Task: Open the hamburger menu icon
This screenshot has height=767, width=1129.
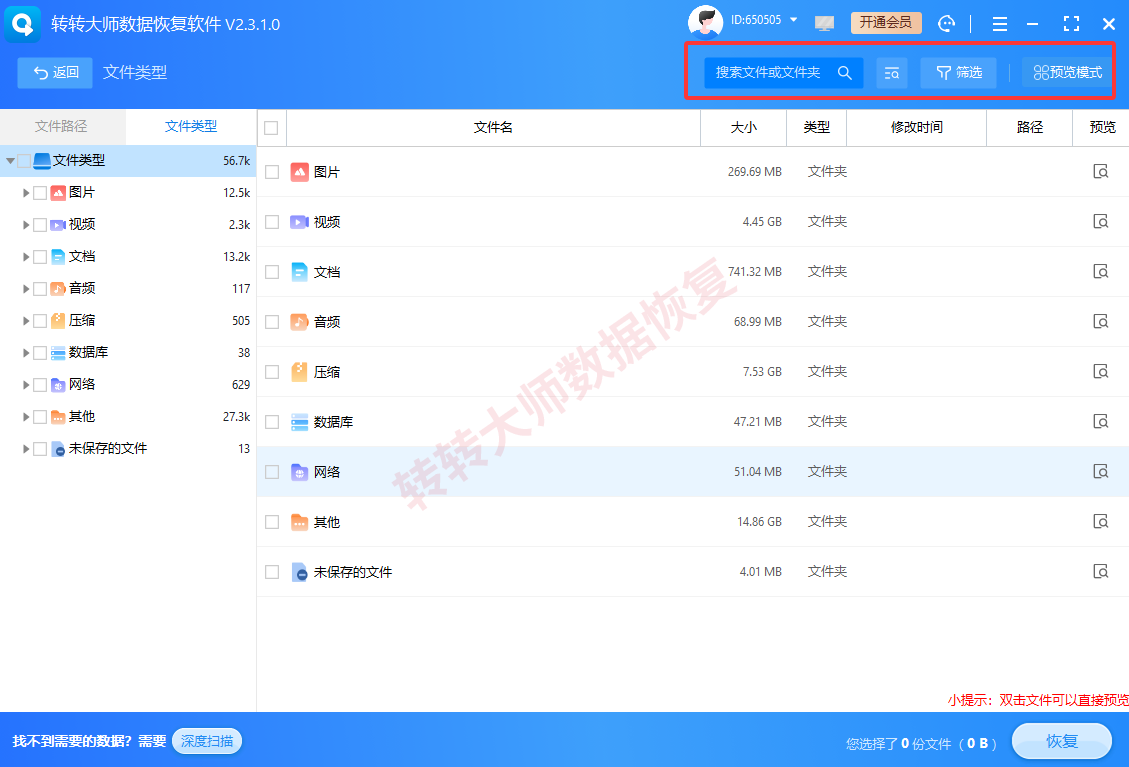Action: pyautogui.click(x=999, y=24)
